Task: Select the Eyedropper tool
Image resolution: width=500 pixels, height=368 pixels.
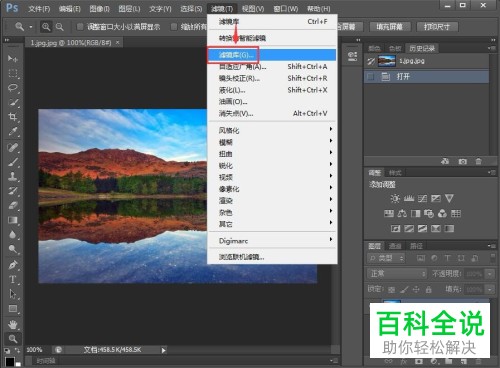Action: tap(13, 132)
